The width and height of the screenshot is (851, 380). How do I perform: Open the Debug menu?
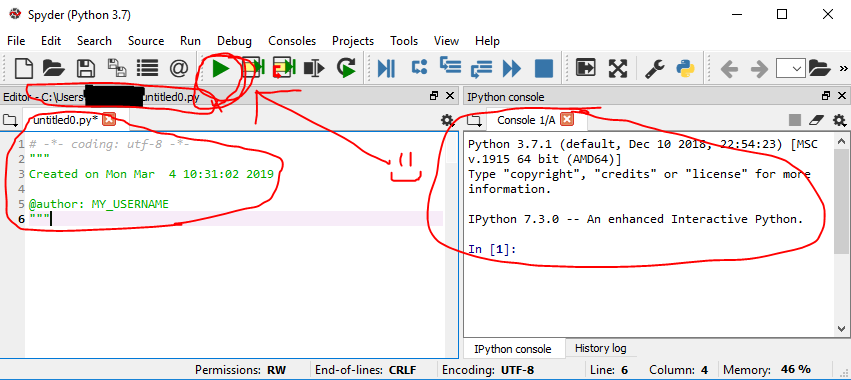234,41
